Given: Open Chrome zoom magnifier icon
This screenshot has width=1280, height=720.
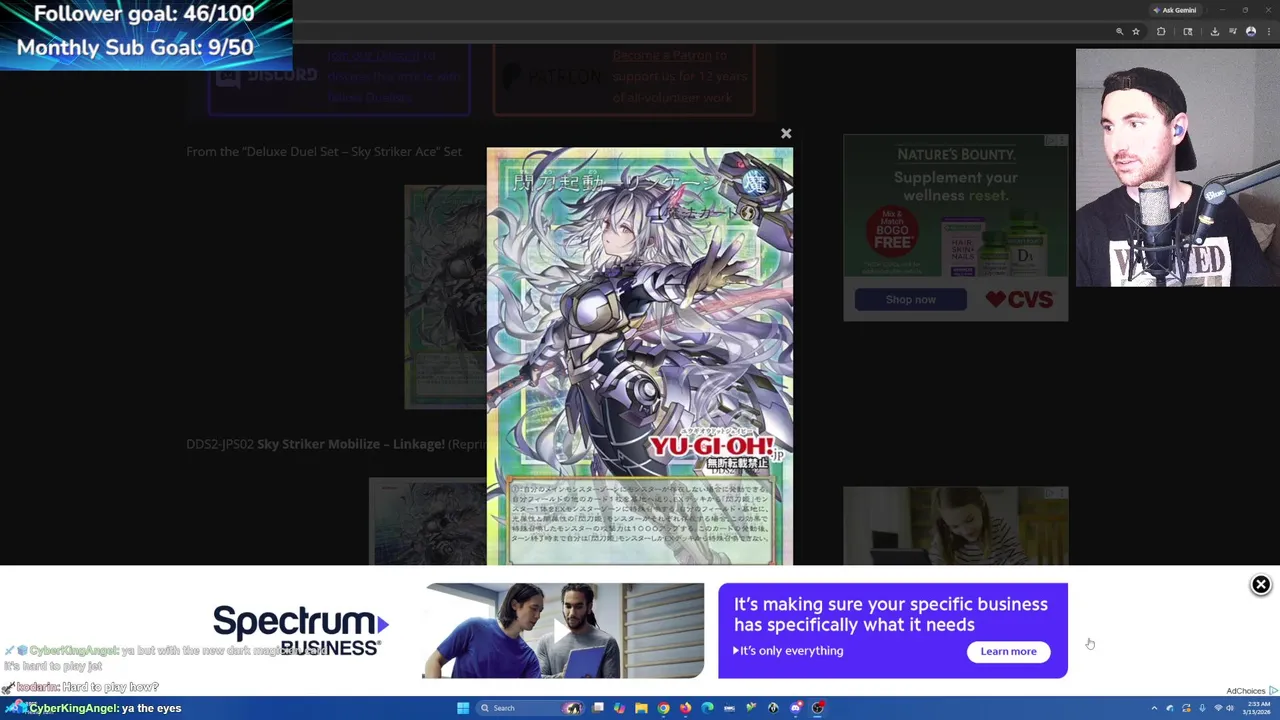Looking at the screenshot, I should point(1120,32).
